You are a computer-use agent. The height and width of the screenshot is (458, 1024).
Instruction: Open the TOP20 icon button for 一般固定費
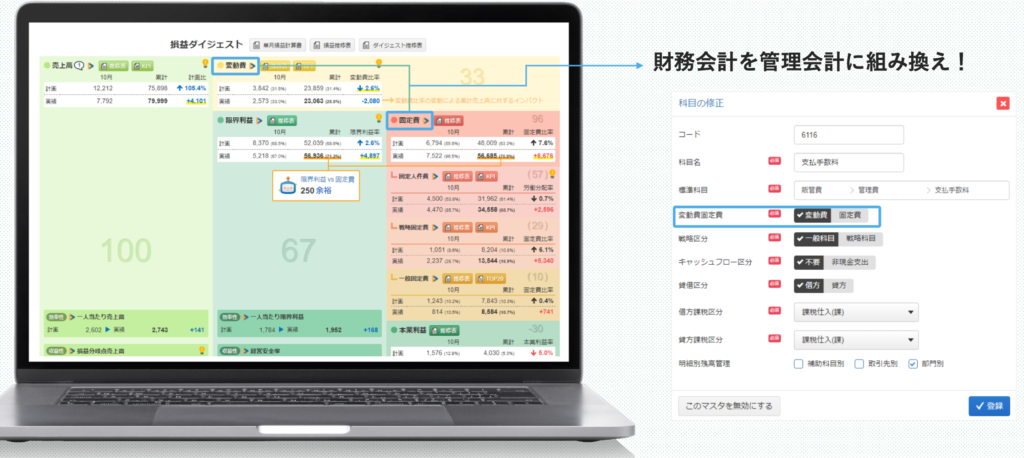[x=491, y=278]
